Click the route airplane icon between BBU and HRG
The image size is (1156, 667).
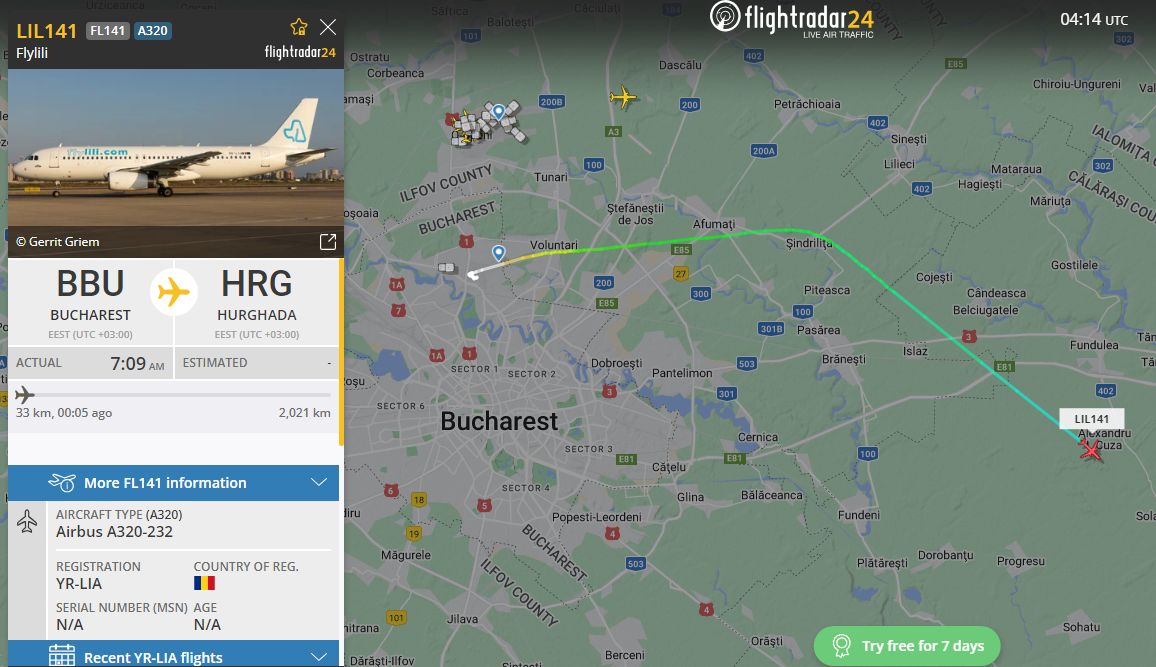coord(174,292)
